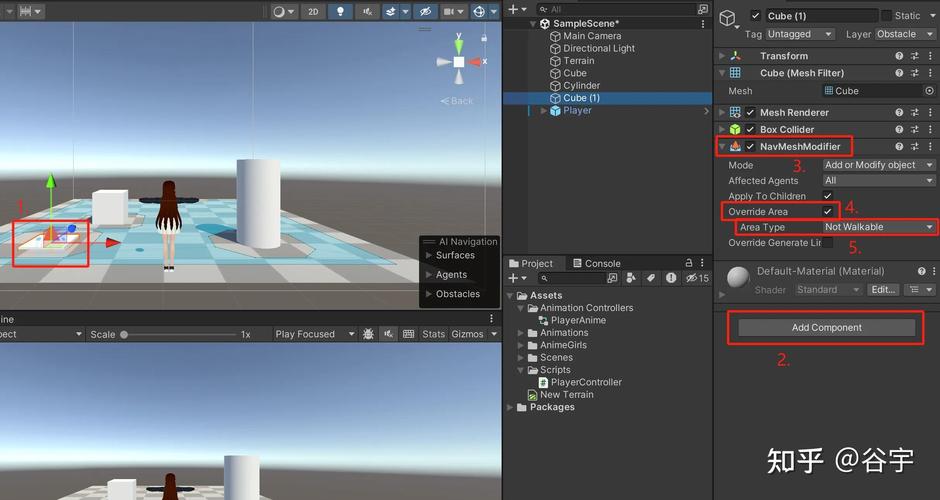Disable the Box Collider checkbox
The width and height of the screenshot is (940, 500).
[750, 129]
